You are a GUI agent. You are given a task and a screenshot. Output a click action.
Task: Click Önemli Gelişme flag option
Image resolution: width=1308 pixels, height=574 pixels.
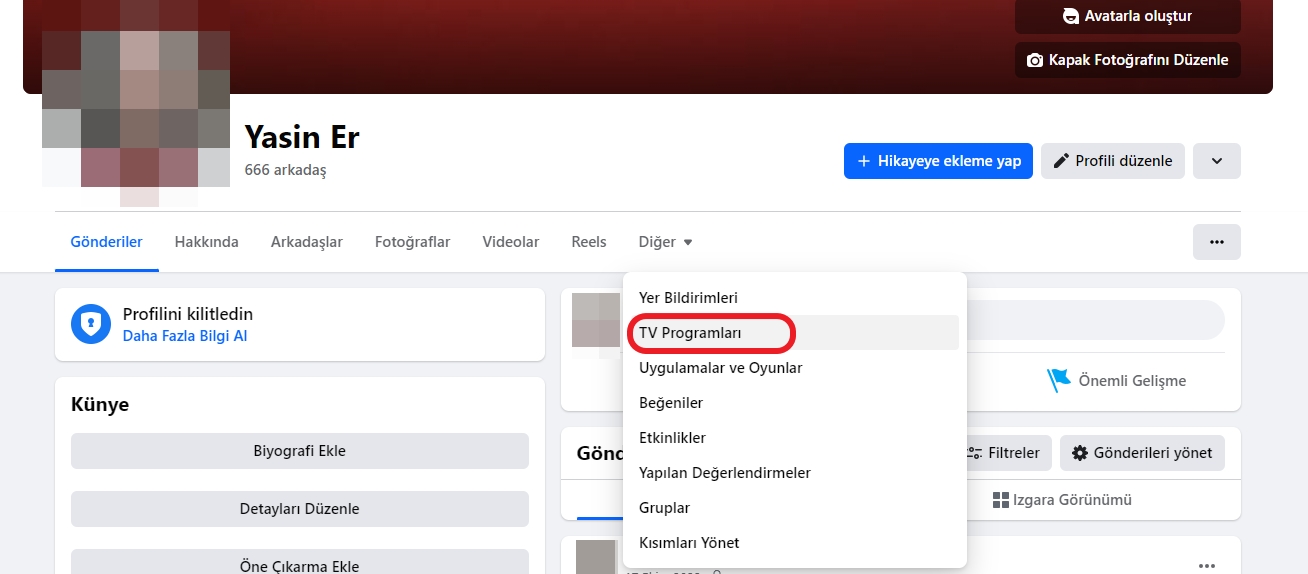[x=1116, y=380]
